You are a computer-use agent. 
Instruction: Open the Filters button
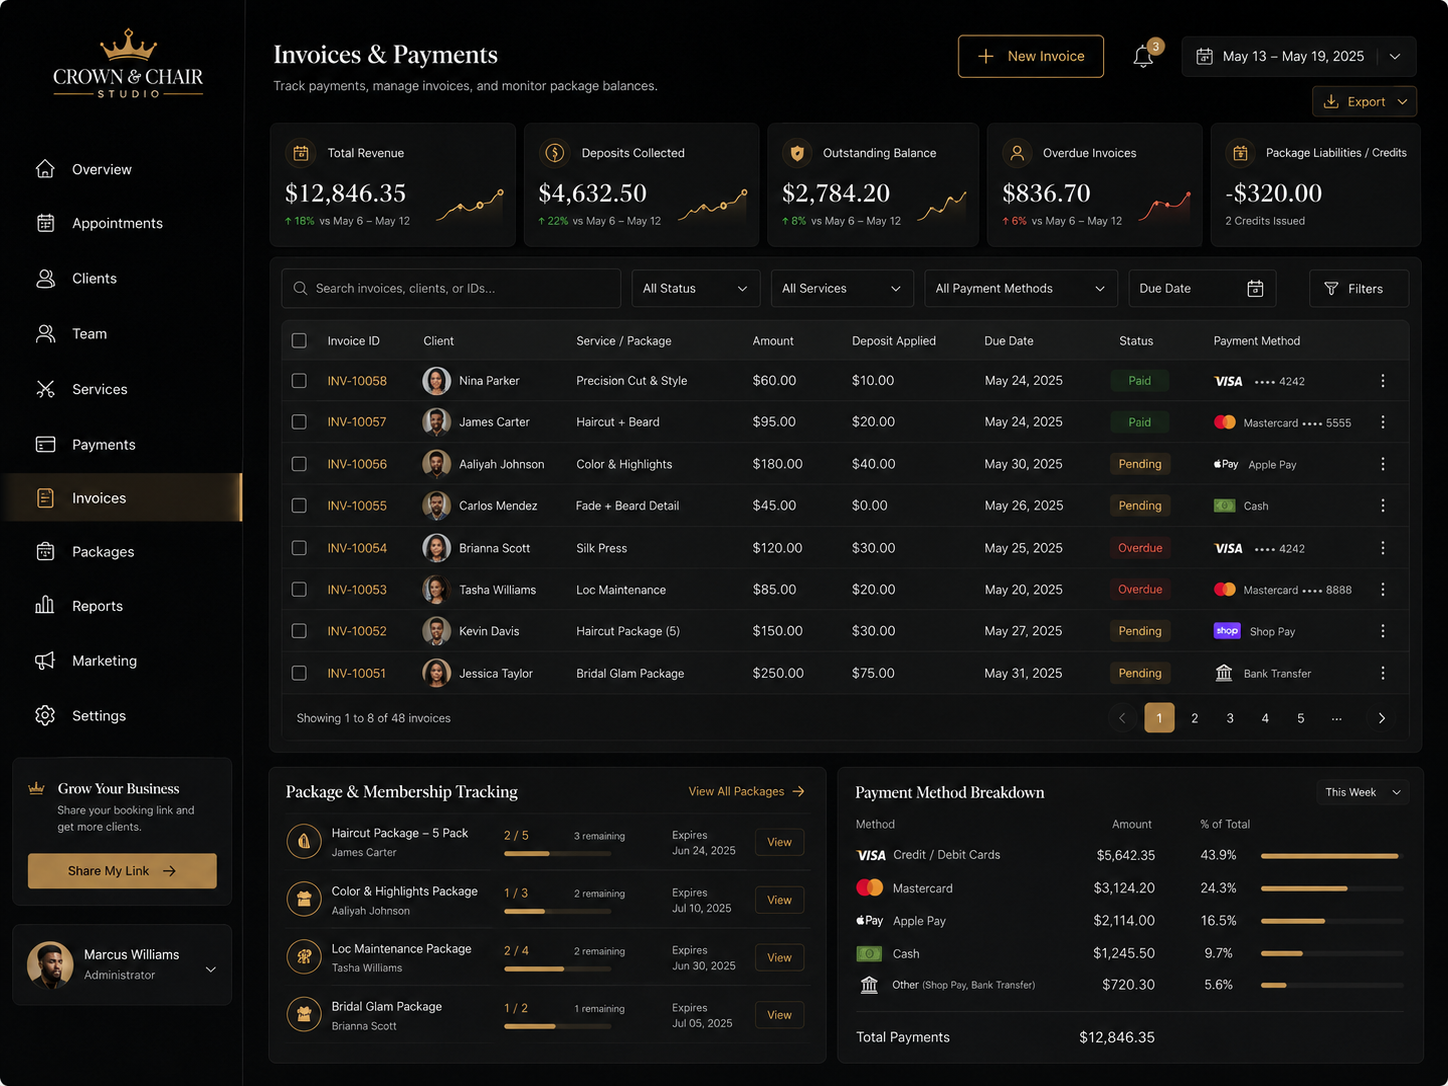coord(1359,288)
